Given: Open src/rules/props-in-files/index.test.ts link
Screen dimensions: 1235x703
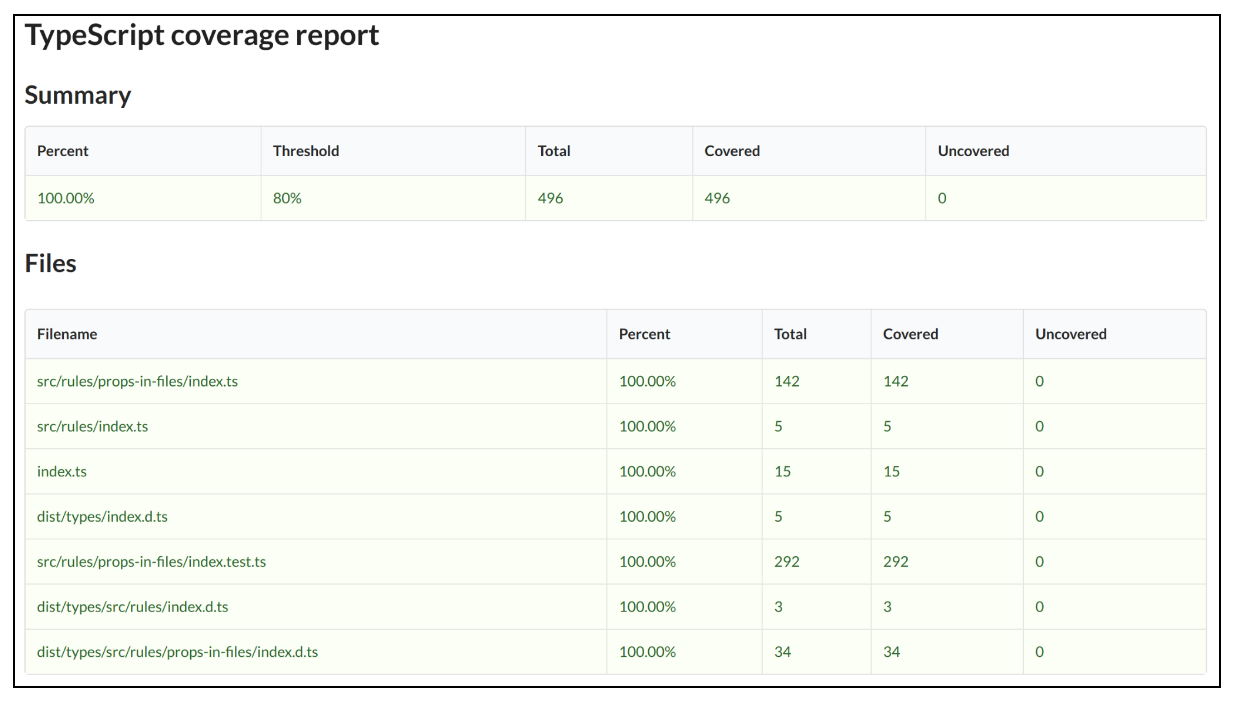Looking at the screenshot, I should point(151,561).
